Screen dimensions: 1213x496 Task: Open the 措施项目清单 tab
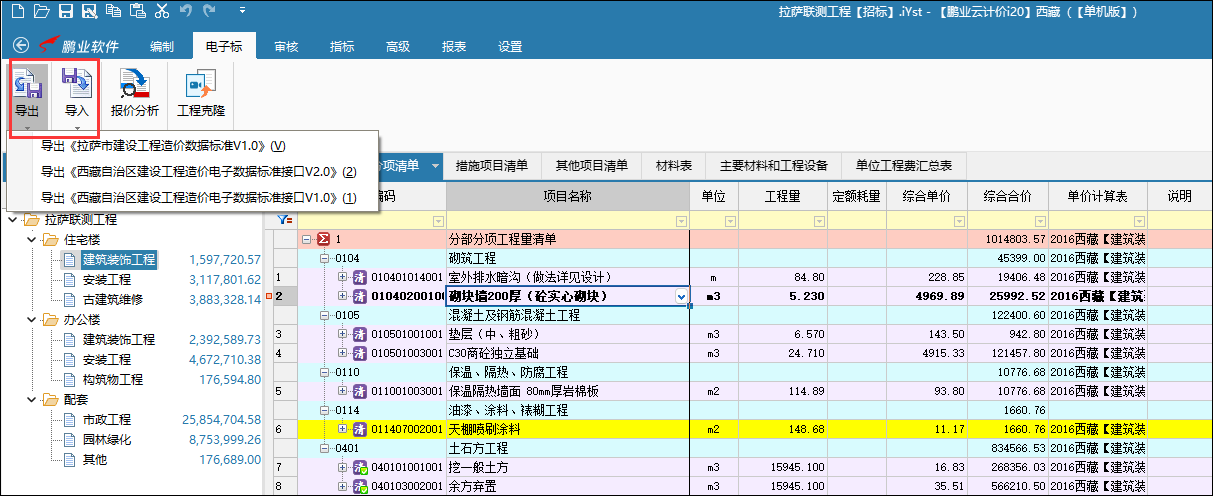tap(492, 165)
